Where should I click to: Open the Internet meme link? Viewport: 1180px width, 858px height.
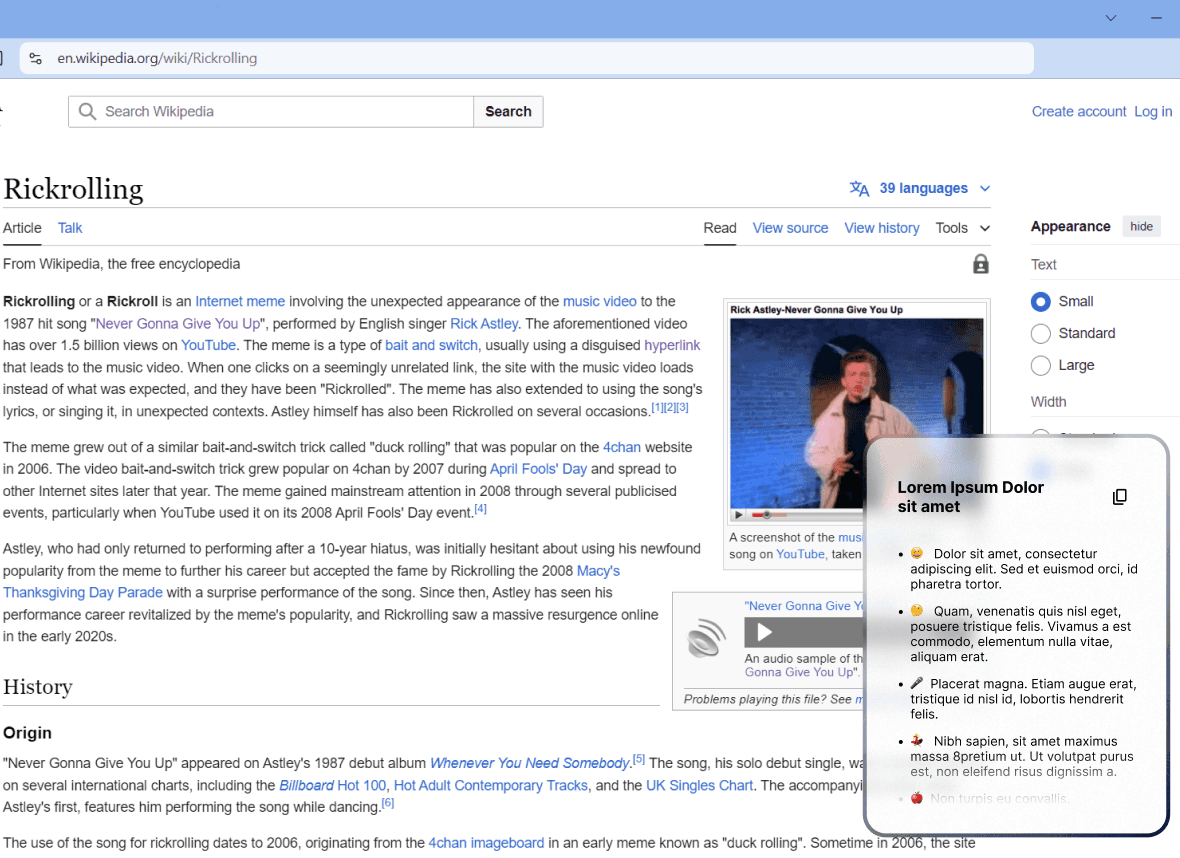(240, 301)
